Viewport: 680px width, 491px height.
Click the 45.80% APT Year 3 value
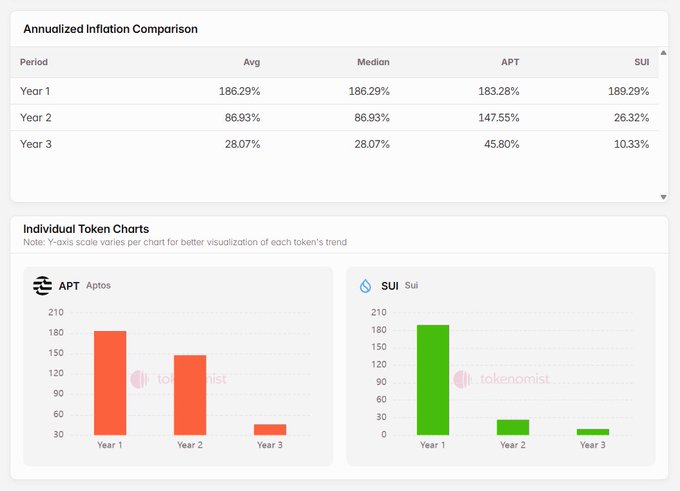(501, 144)
